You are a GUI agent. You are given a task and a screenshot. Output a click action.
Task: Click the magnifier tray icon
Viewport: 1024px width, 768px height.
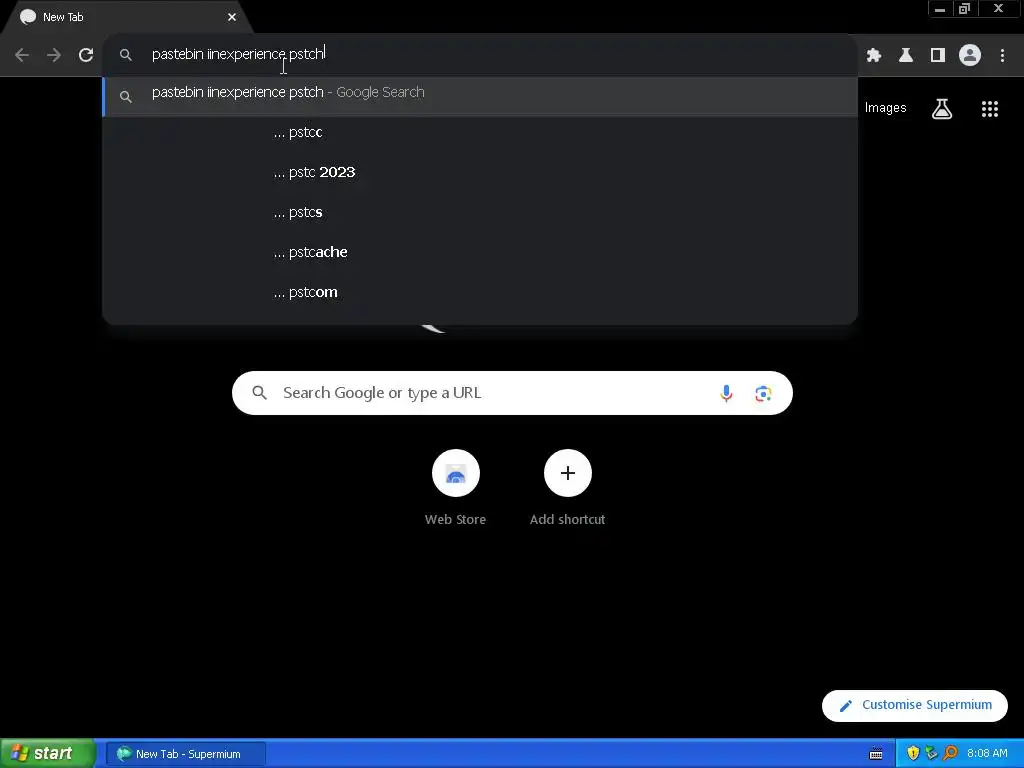[951, 754]
